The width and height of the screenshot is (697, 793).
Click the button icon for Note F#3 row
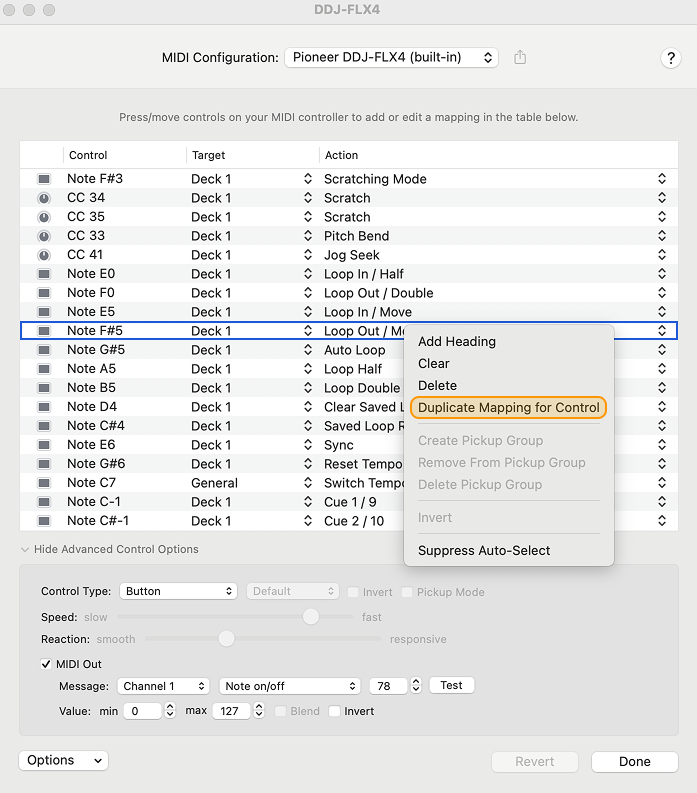coord(44,179)
